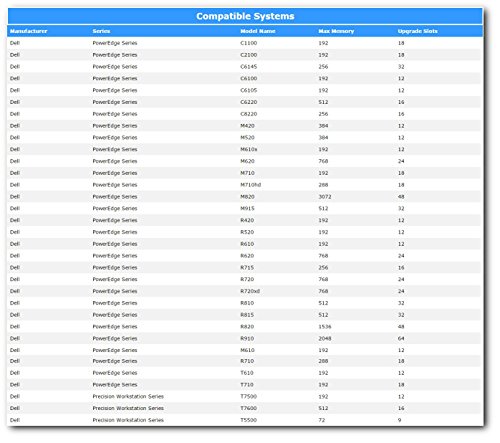
Task: Select model C1100 cell
Action: point(249,43)
